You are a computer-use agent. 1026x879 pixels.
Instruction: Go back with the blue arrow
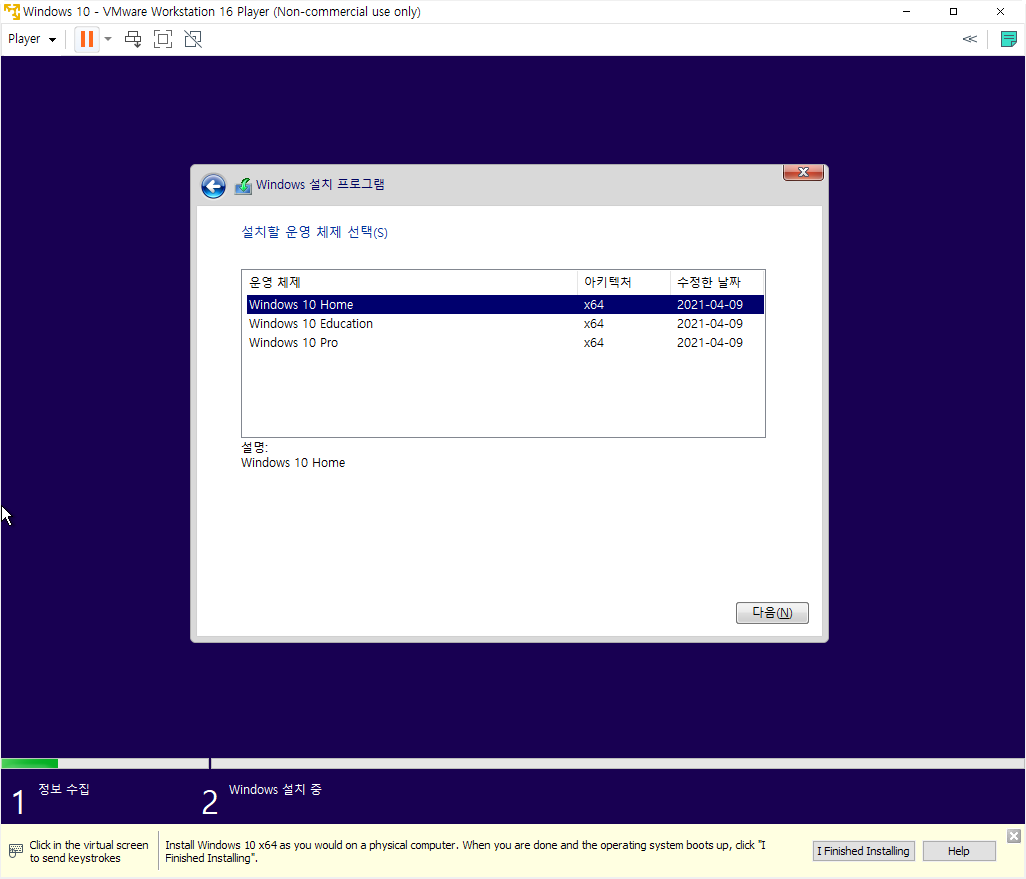click(213, 187)
